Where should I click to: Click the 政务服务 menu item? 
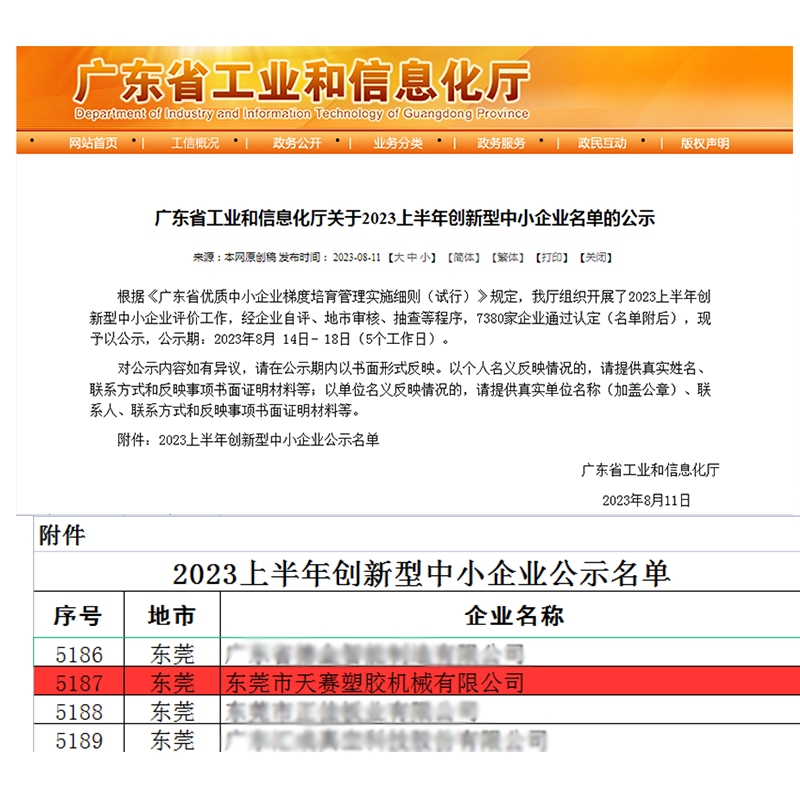[x=501, y=143]
